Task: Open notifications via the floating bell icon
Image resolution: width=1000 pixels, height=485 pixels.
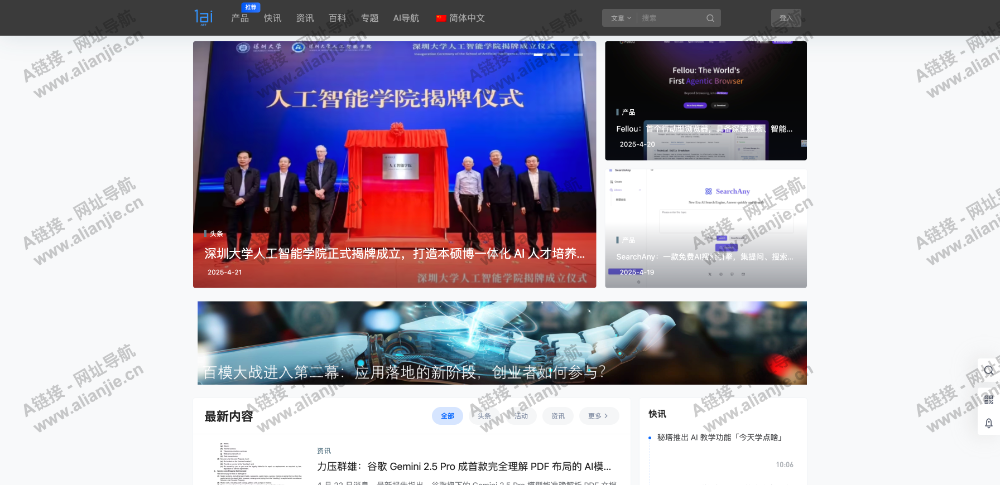Action: click(989, 423)
